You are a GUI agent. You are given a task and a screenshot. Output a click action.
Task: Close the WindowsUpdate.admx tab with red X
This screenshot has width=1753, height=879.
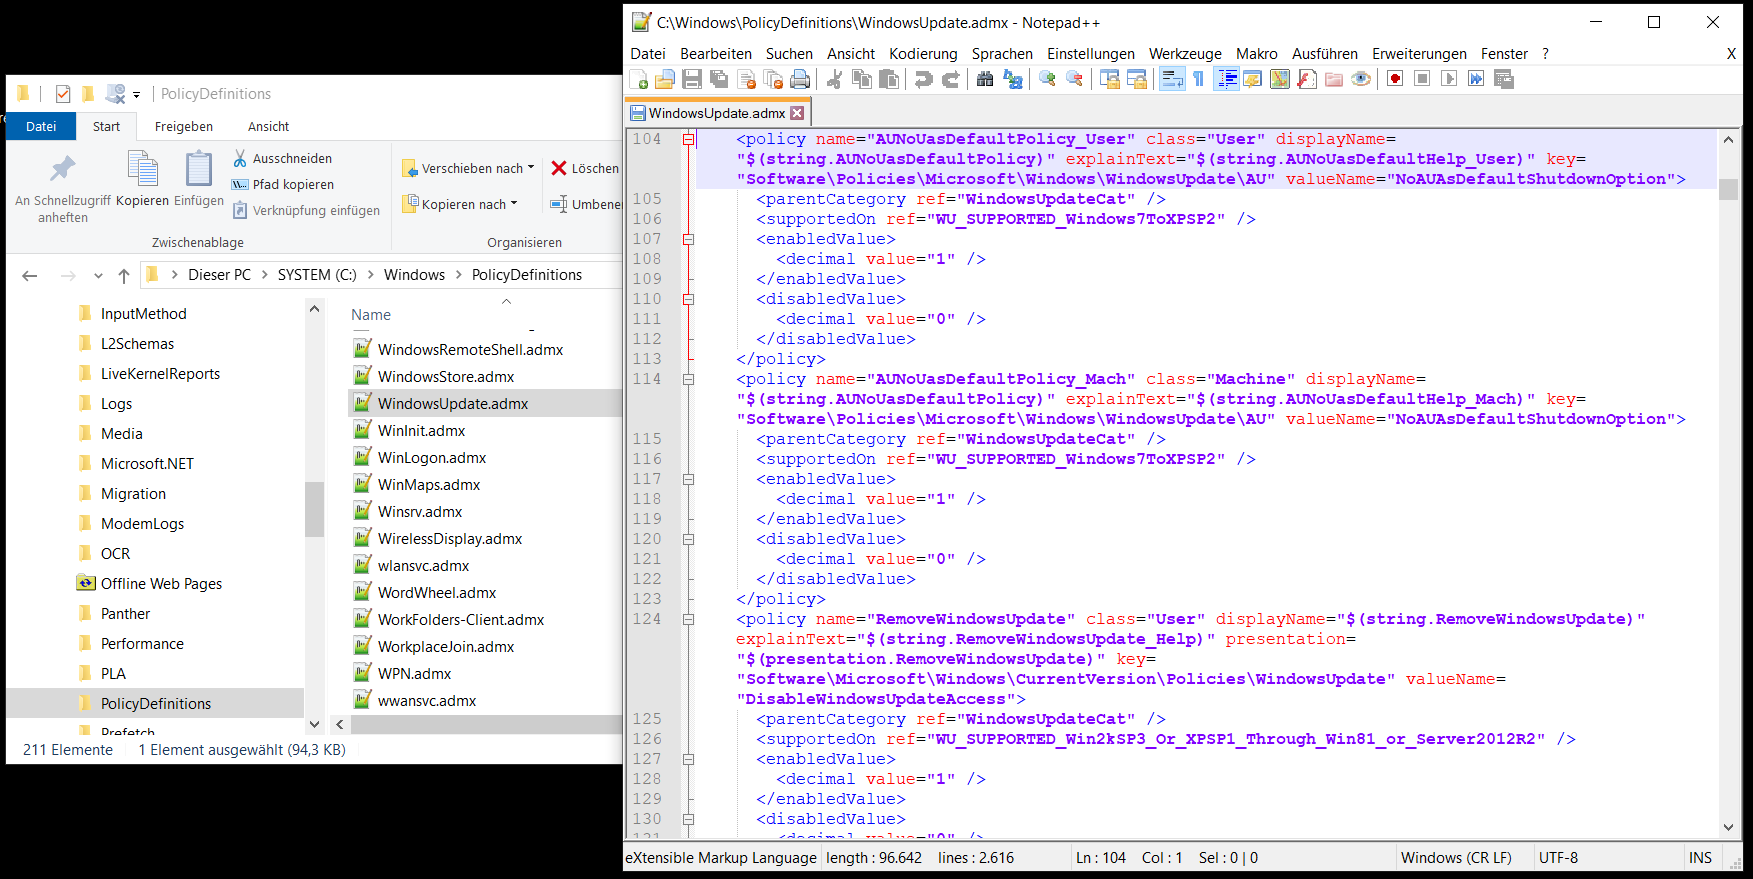(x=797, y=113)
